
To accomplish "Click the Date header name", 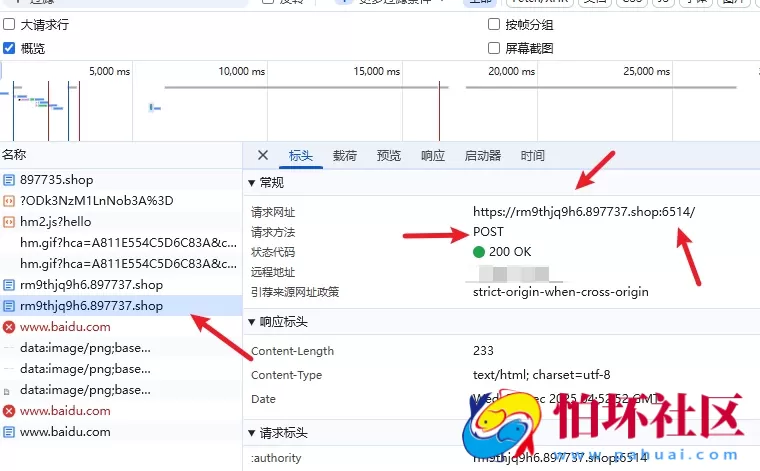I will 263,399.
